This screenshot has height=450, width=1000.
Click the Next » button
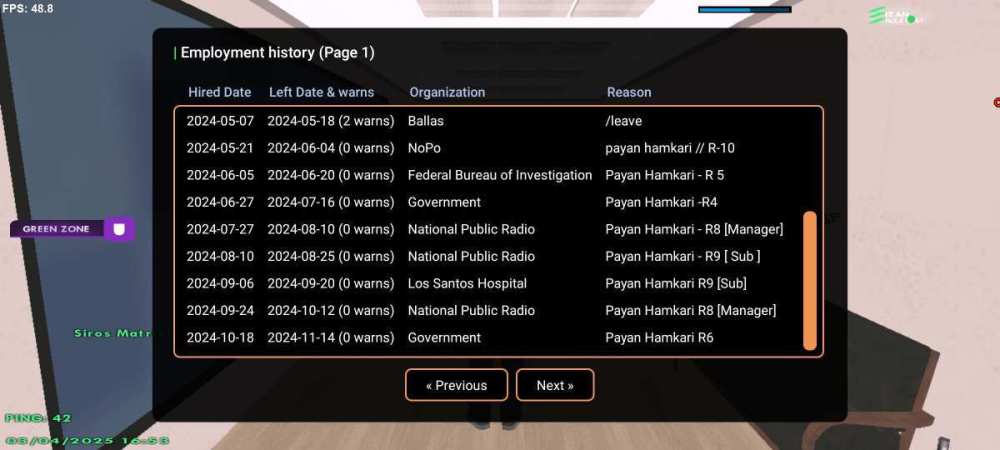555,385
